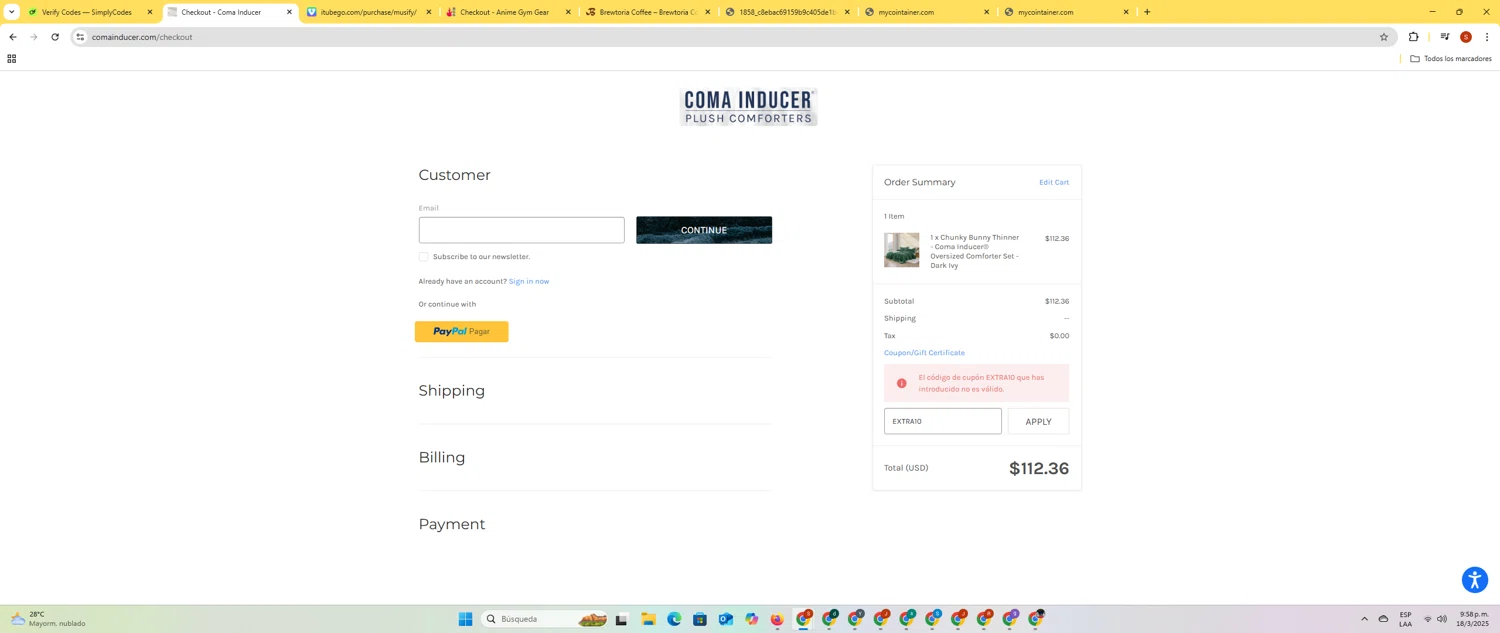This screenshot has width=1500, height=633.
Task: Click the Edit Cart link
Action: pyautogui.click(x=1054, y=182)
